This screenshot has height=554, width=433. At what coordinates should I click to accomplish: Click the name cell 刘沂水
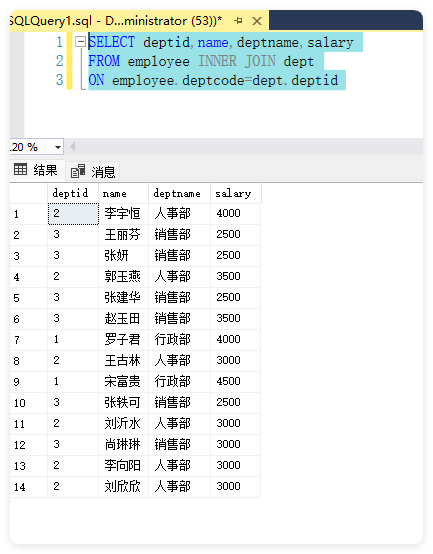pyautogui.click(x=124, y=424)
